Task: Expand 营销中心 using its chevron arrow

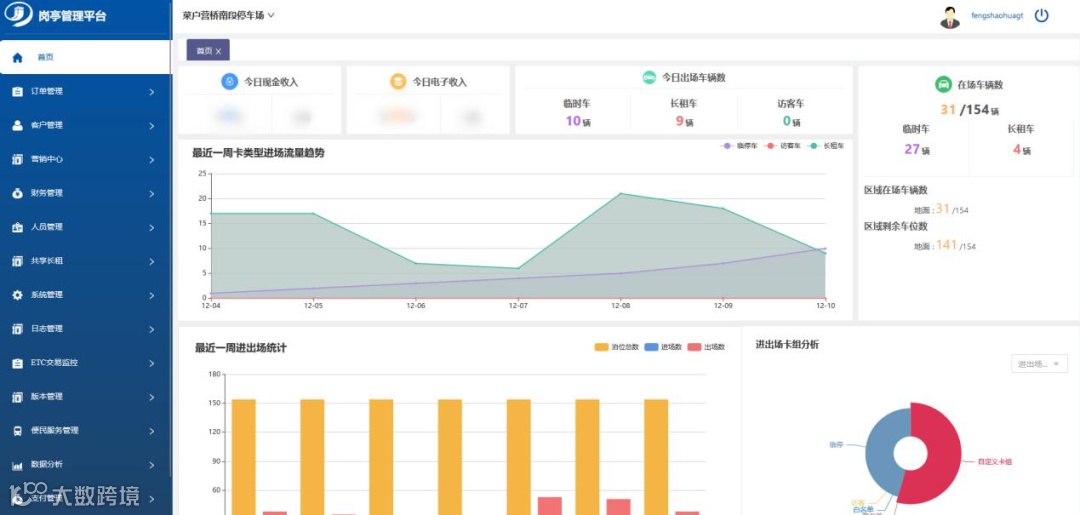Action: coord(152,159)
